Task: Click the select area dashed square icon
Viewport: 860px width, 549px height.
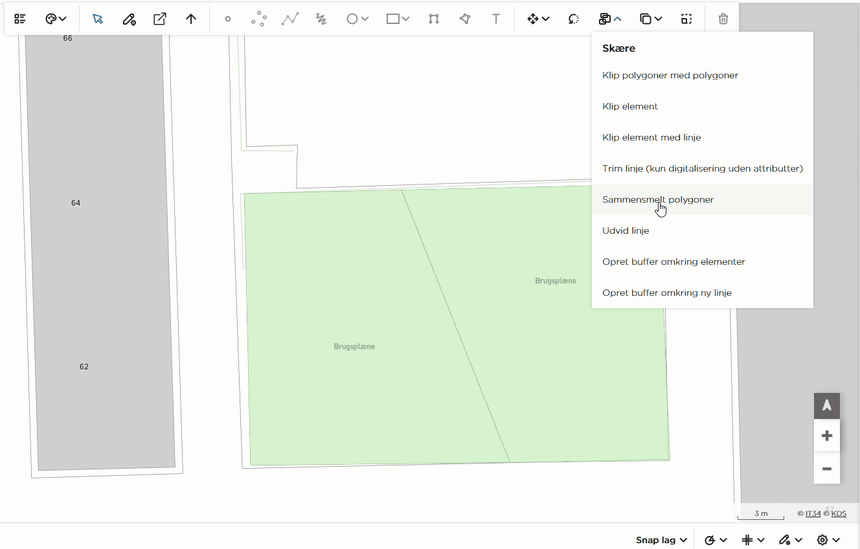Action: point(686,19)
